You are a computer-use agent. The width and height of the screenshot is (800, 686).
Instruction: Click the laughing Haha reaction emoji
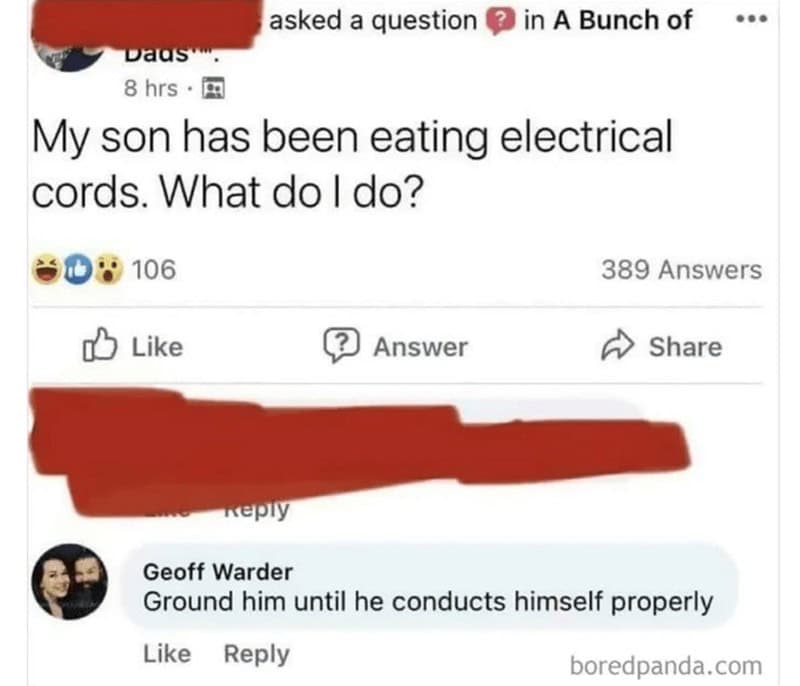45,269
